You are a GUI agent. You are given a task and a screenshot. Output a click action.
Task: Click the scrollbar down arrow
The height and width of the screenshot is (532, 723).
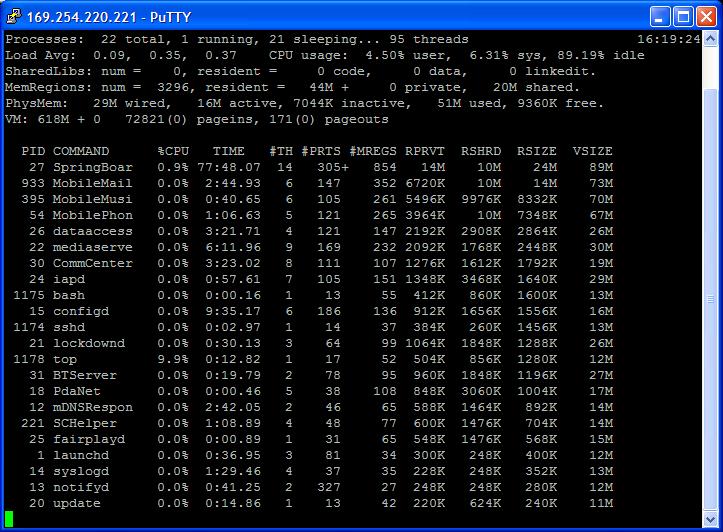[x=710, y=520]
